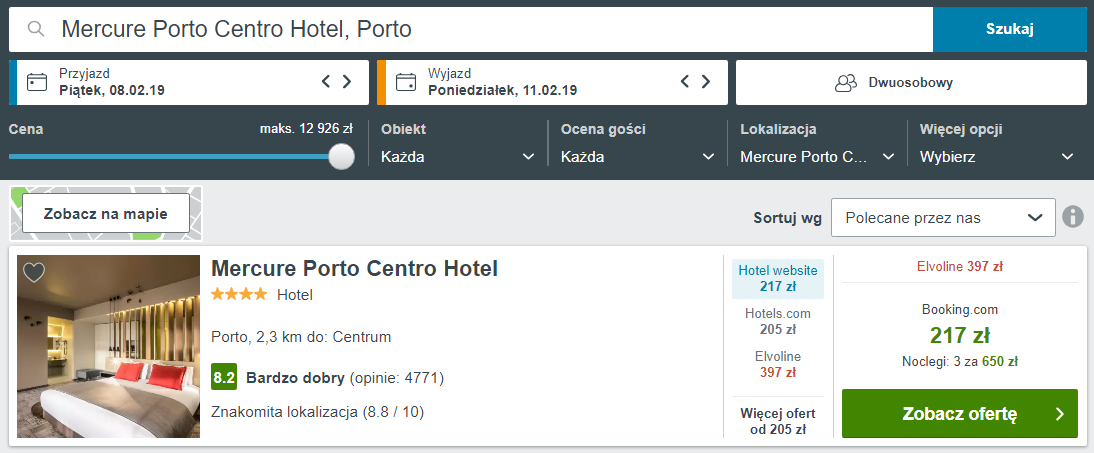Go to next check-in date
The width and height of the screenshot is (1094, 453).
[347, 82]
